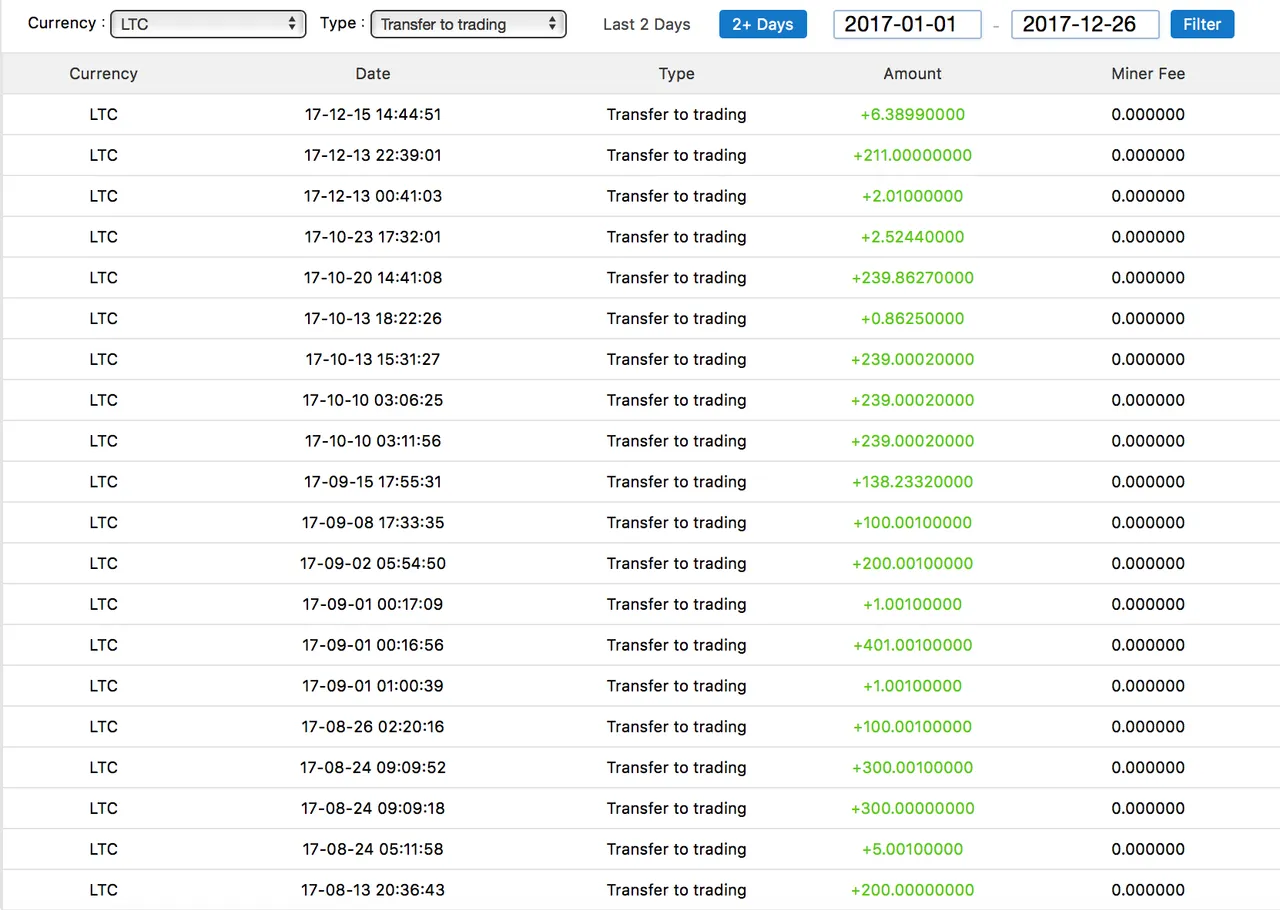Open the Type dropdown showing Transfer to trading

468,24
